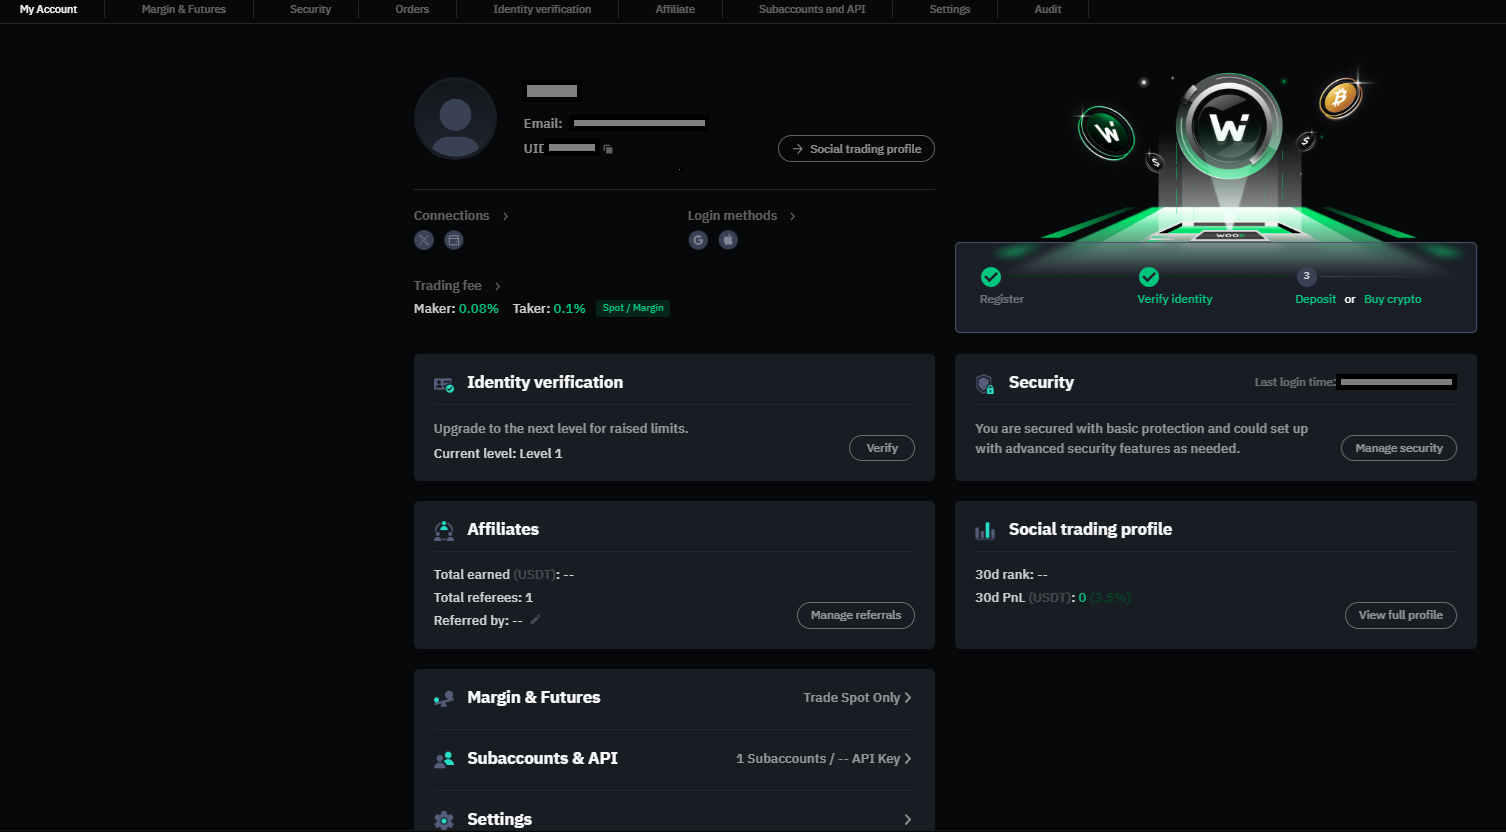Click the 30d rank text
1506x832 pixels.
pos(1011,575)
